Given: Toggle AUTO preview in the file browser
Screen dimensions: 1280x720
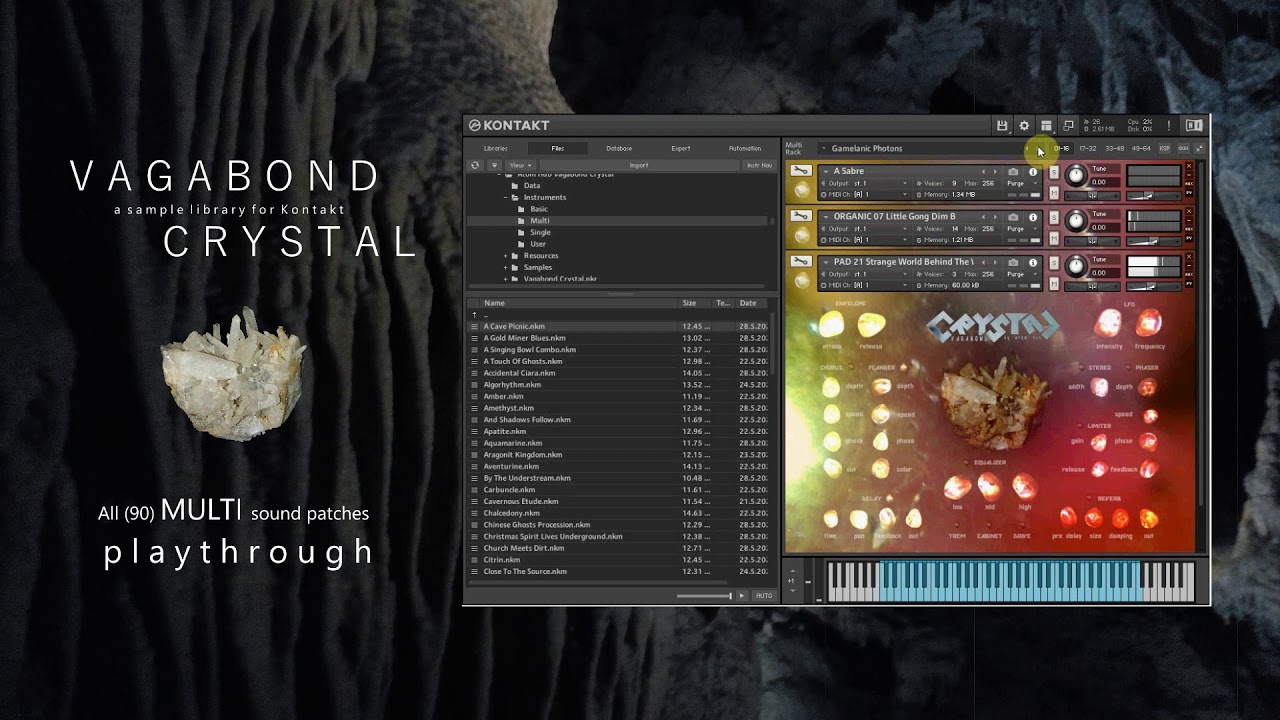Looking at the screenshot, I should pos(763,596).
